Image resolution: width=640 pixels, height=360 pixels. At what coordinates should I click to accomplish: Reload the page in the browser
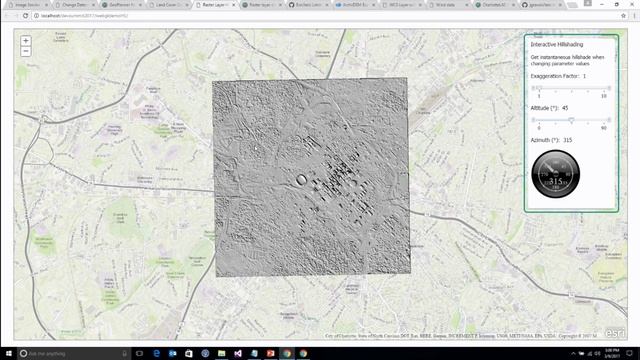25,16
